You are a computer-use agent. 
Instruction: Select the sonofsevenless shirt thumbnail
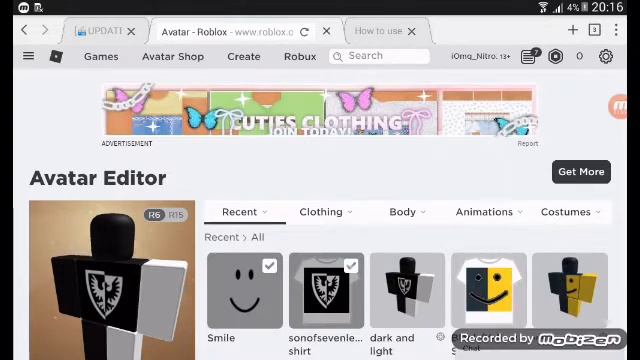[x=326, y=291]
